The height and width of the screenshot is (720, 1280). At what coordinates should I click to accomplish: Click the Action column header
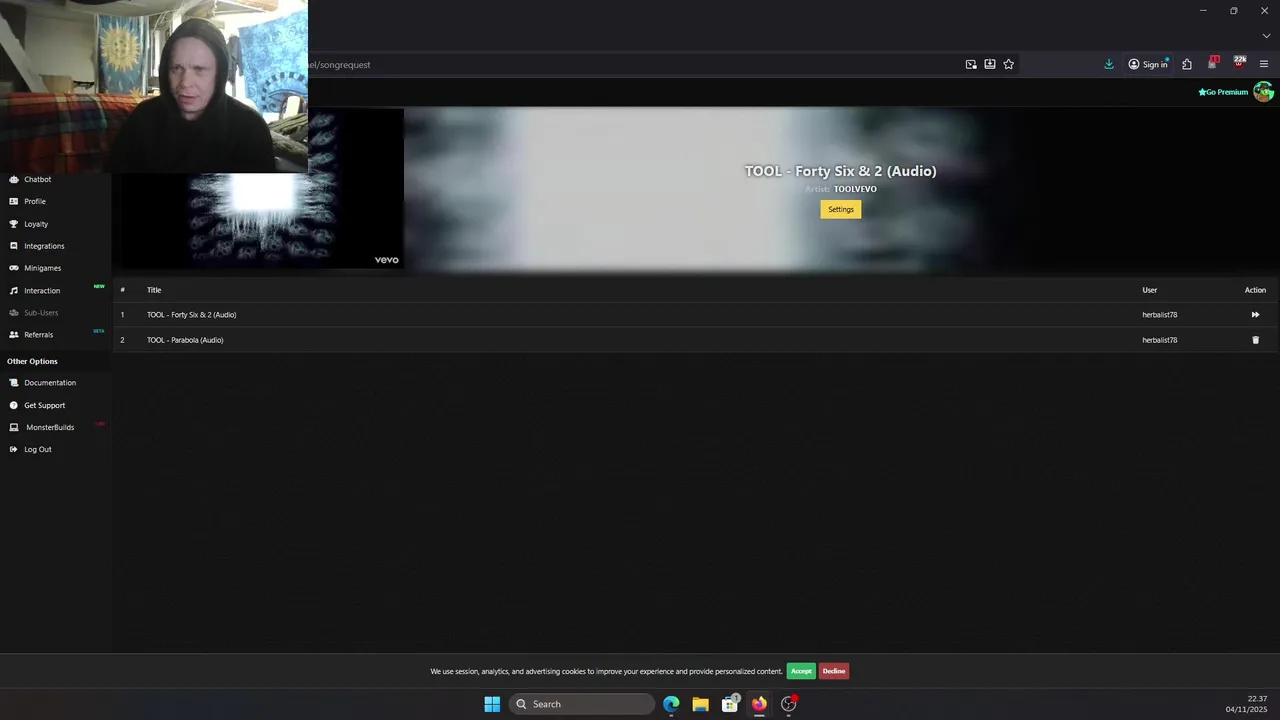coord(1255,290)
